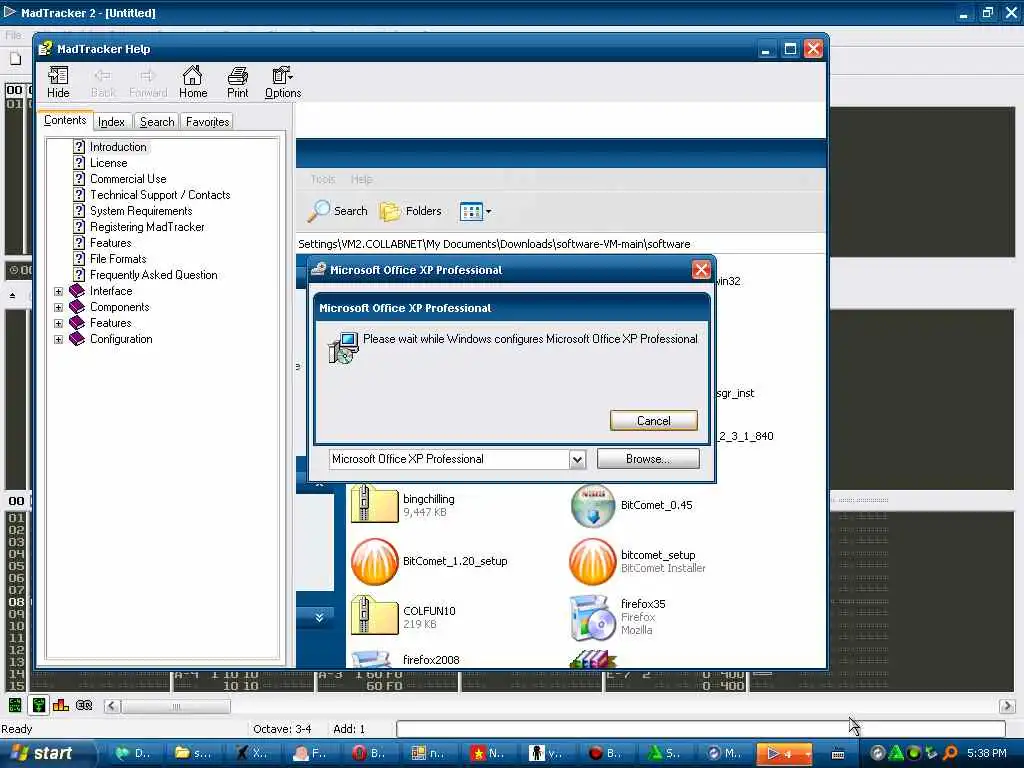Screen dimensions: 1024x768
Task: Open Technical Support / Contacts topic
Action: pos(160,195)
